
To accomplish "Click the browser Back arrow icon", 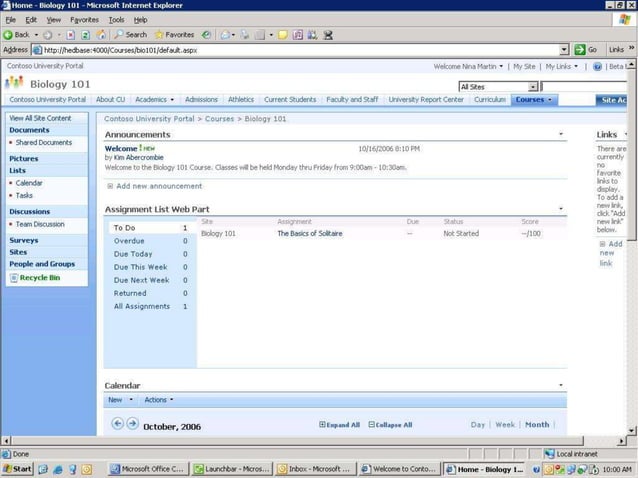I will [9, 34].
